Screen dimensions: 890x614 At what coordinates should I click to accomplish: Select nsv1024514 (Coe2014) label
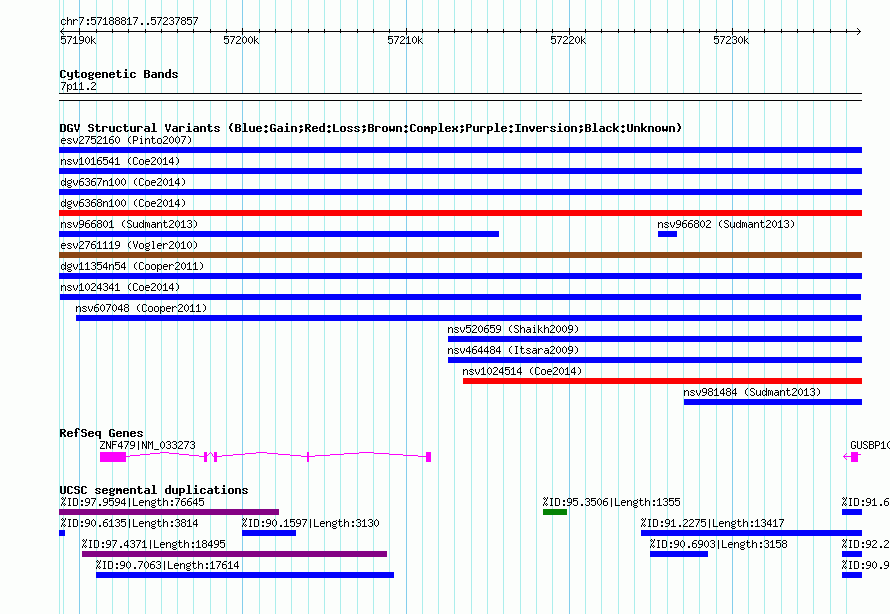point(522,371)
